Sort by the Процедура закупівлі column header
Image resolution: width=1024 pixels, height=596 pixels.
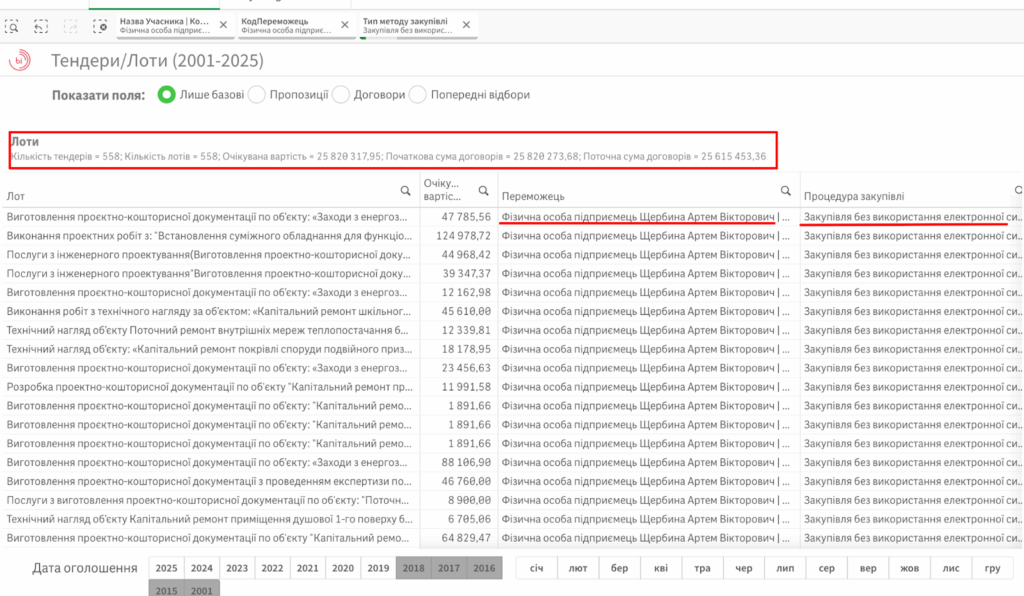point(854,196)
